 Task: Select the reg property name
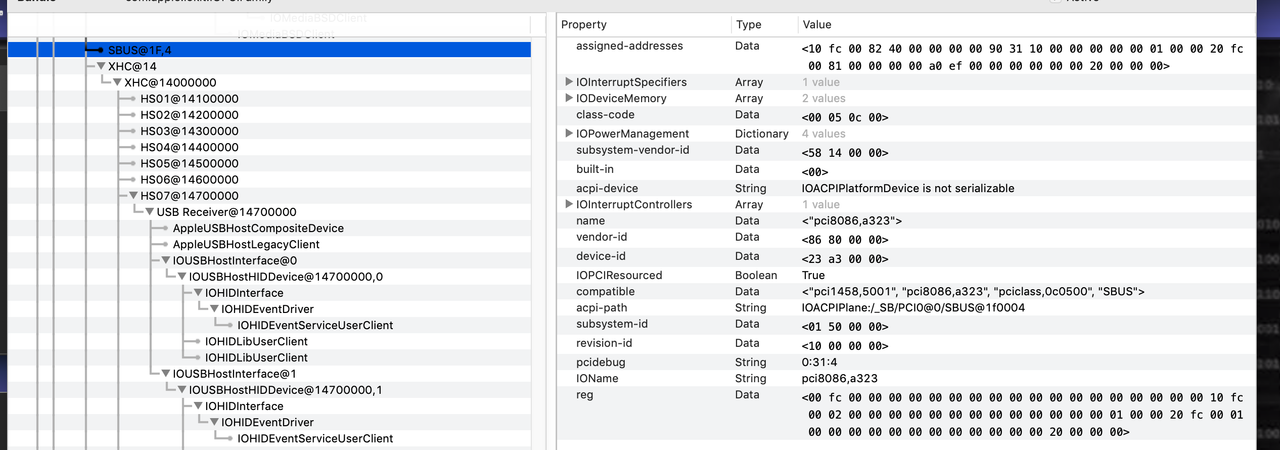point(585,396)
